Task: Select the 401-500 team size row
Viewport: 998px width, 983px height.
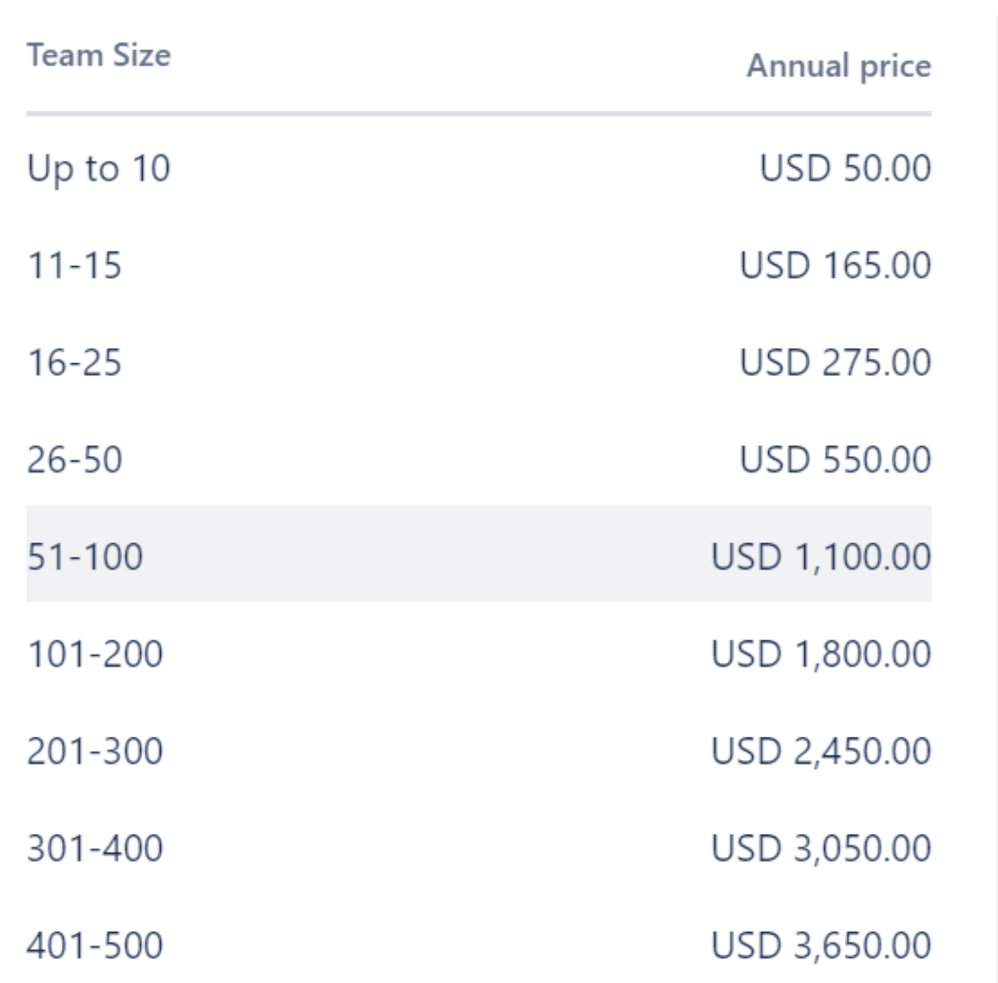Action: 95,944
